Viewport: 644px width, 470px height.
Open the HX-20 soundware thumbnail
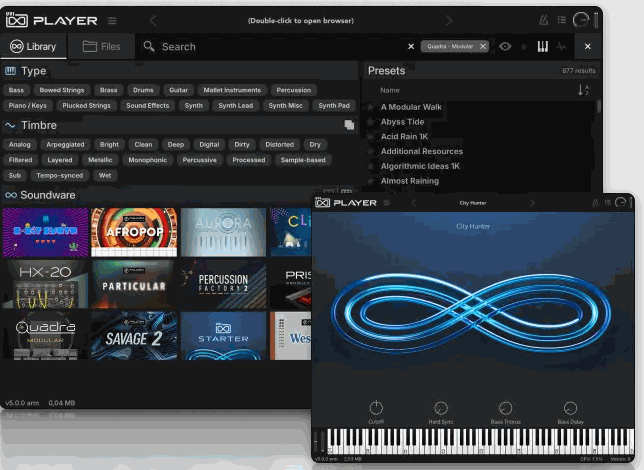(x=46, y=284)
